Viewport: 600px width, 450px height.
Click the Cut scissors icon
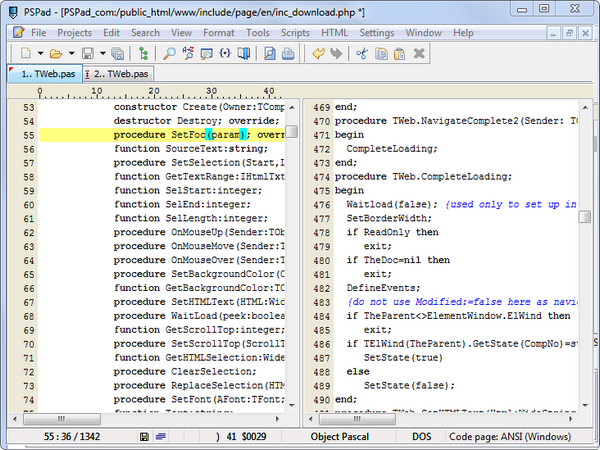point(361,53)
